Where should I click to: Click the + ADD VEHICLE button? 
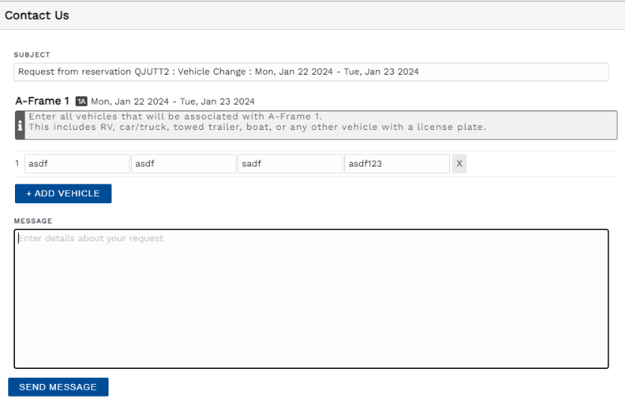click(63, 194)
